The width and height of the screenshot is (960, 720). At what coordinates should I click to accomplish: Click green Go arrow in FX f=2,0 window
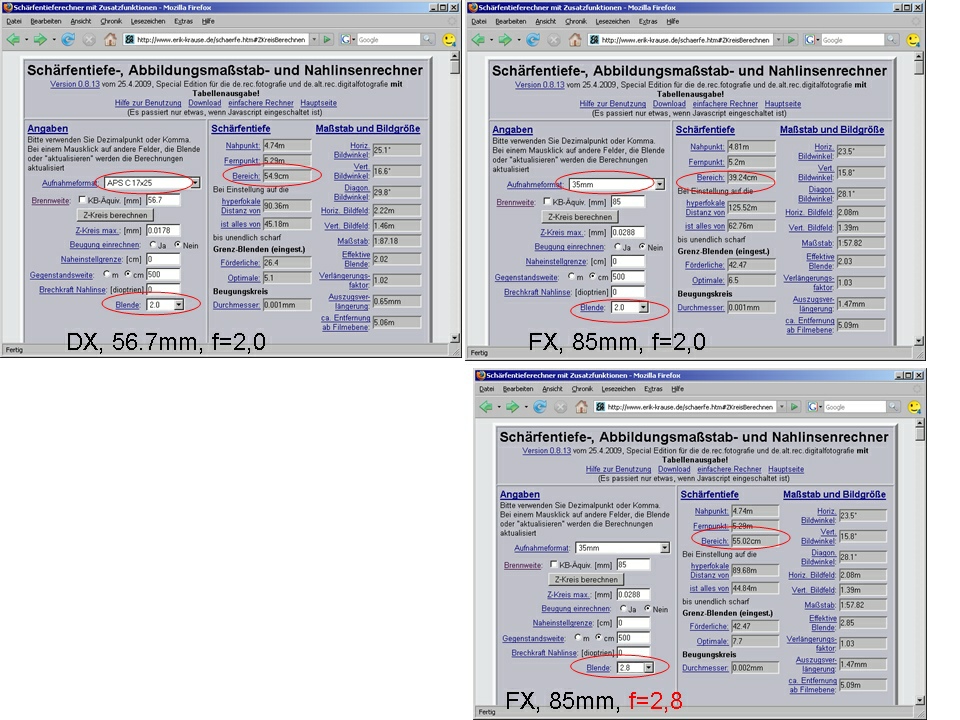(792, 40)
